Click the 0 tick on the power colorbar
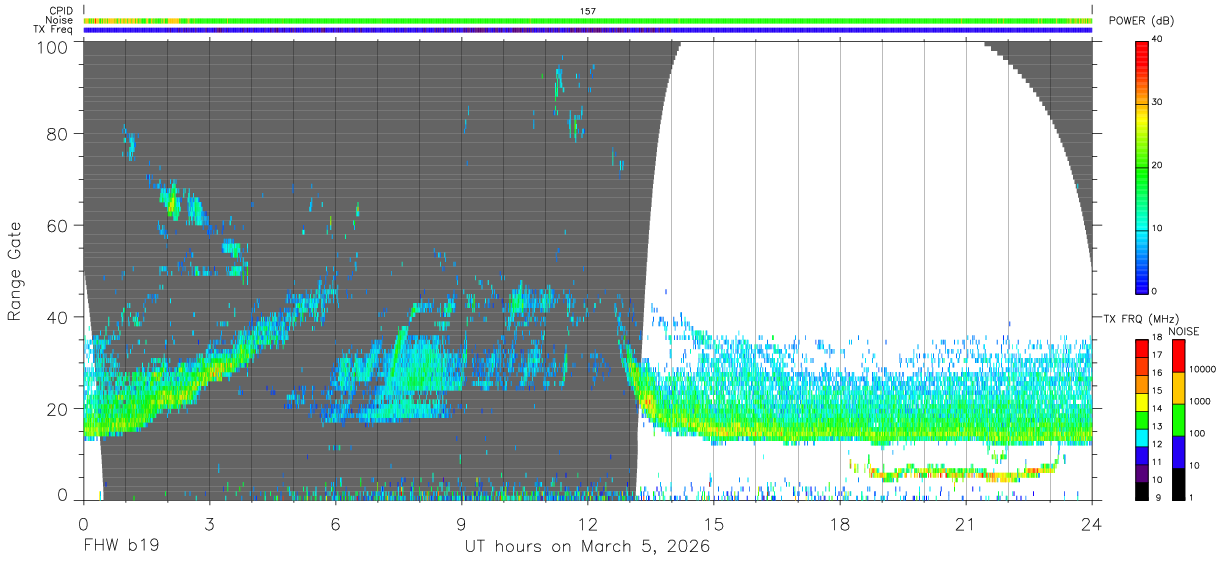 pos(1155,291)
